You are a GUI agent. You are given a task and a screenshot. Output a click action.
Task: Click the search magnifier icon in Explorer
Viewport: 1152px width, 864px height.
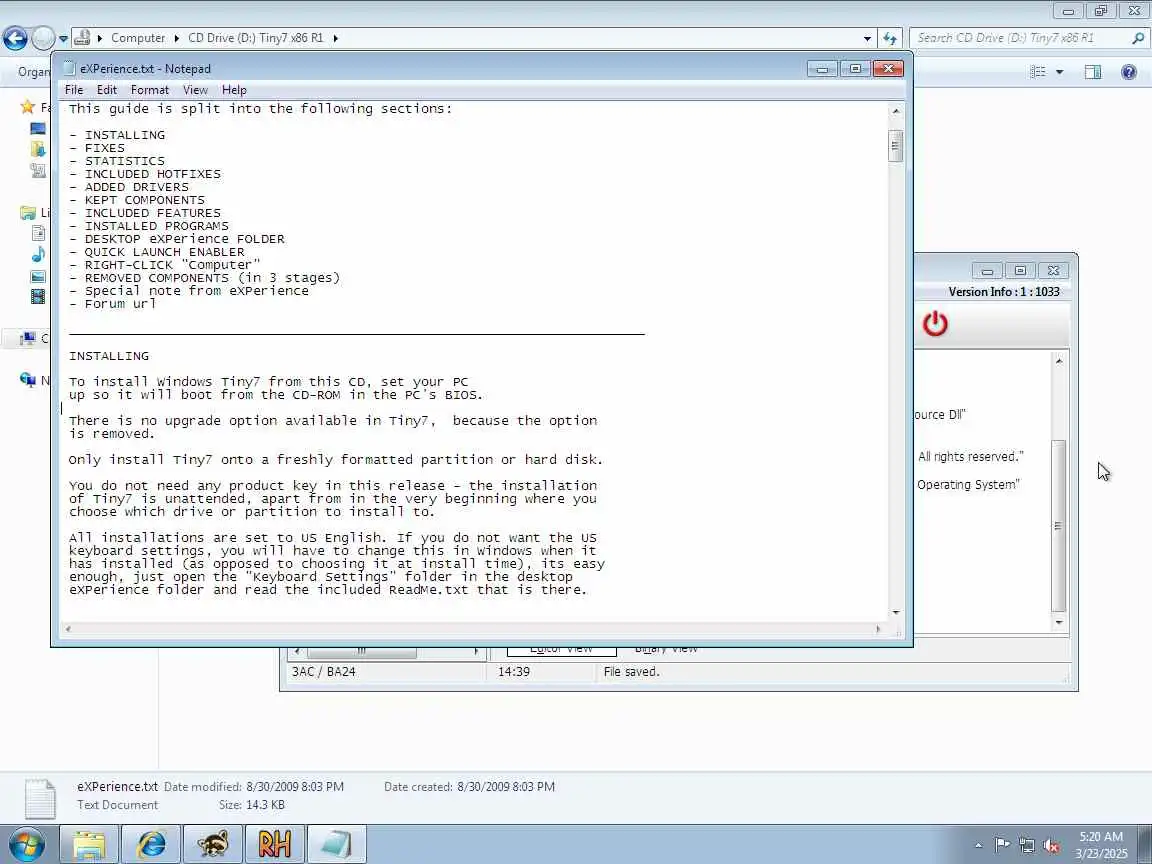pyautogui.click(x=1138, y=37)
